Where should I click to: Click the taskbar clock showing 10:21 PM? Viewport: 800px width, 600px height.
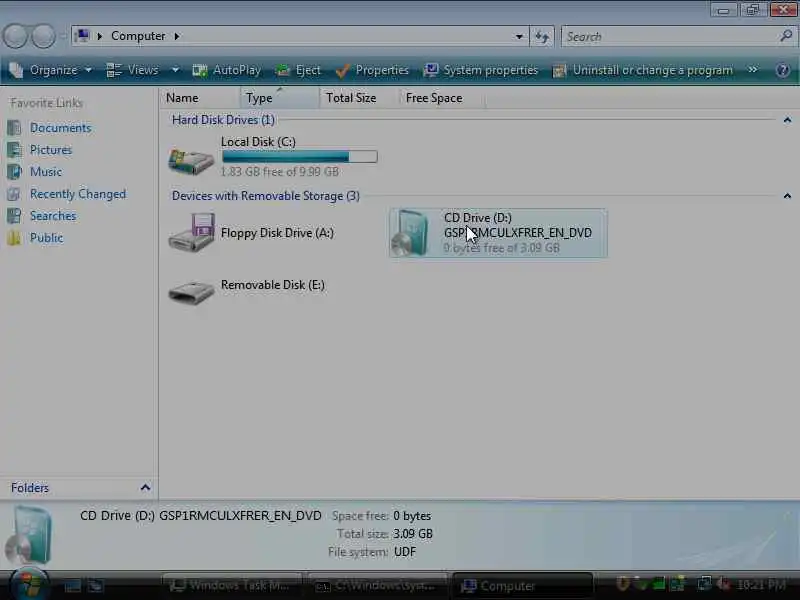pyautogui.click(x=761, y=585)
